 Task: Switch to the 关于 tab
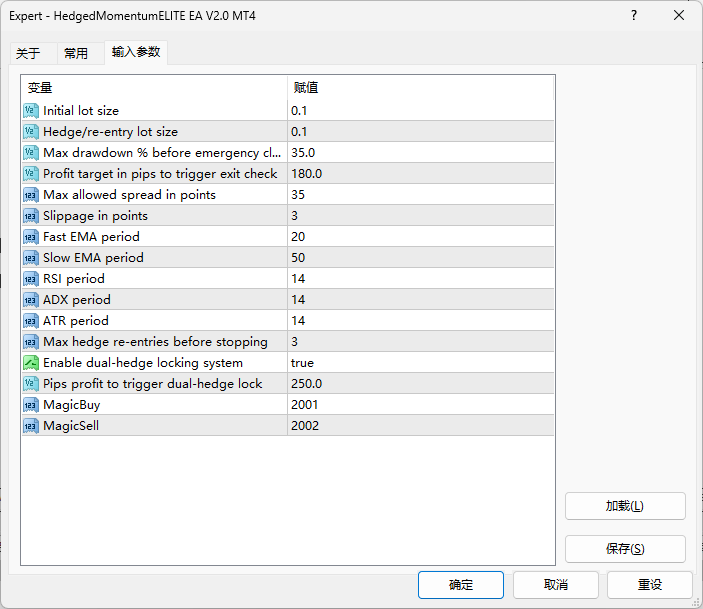click(28, 53)
